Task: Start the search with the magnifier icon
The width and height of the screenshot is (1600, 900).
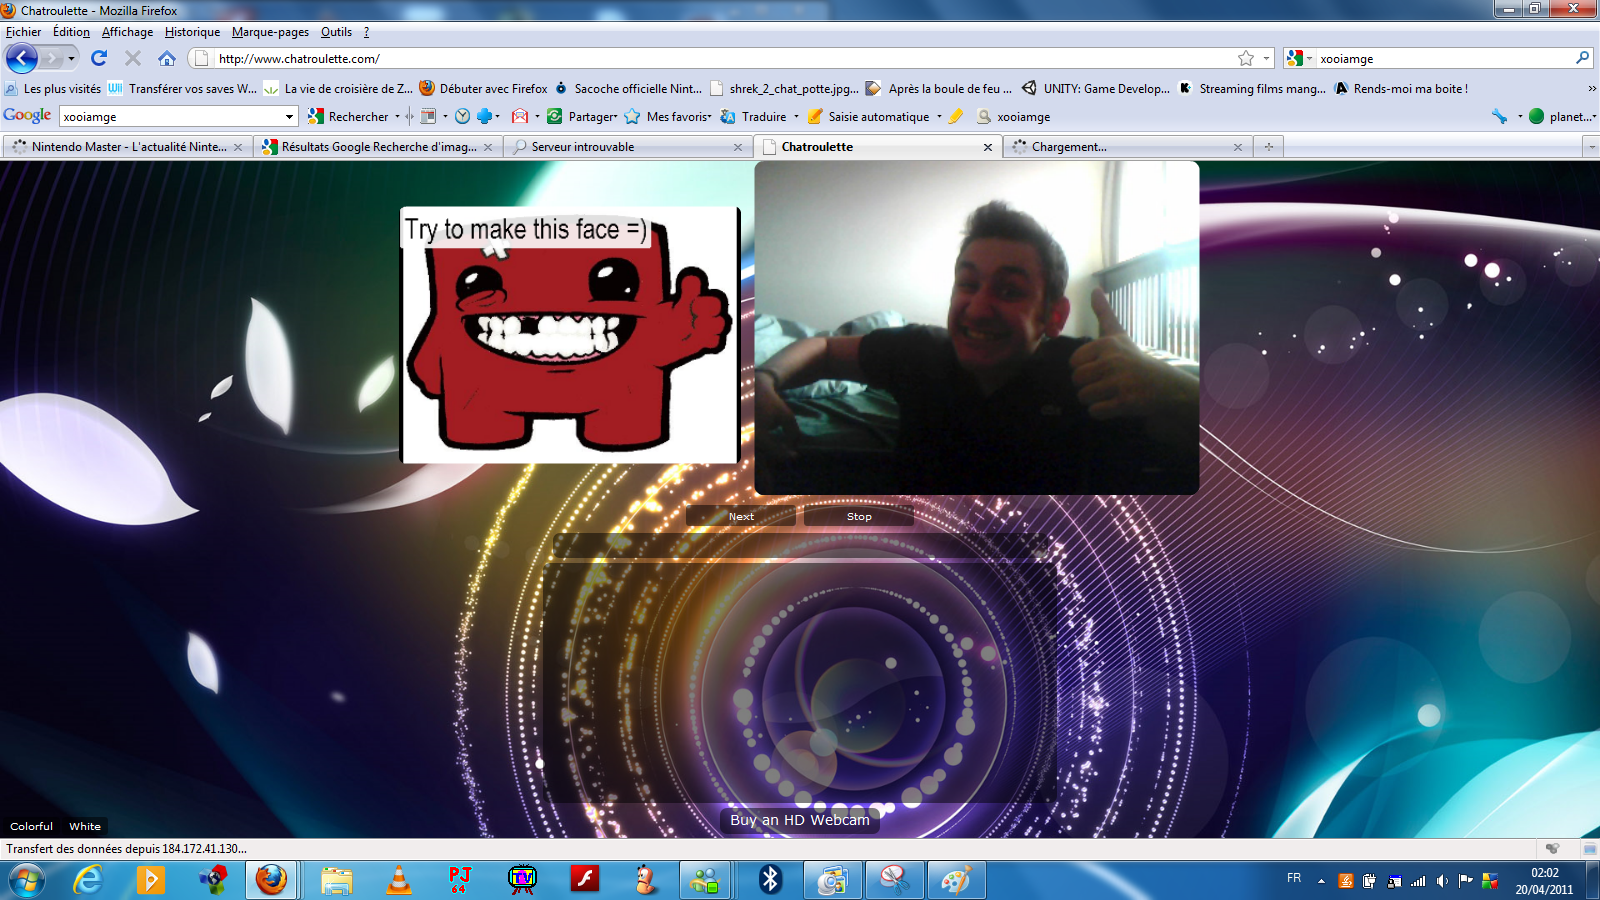Action: [x=1582, y=58]
